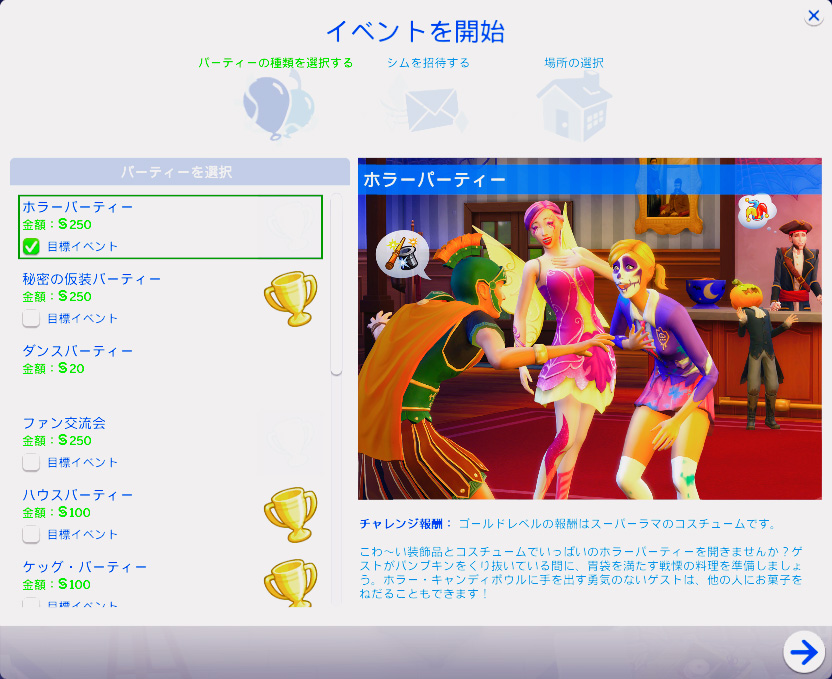Enable 目標イベント for ファン交流会
This screenshot has width=832, height=679.
click(32, 462)
